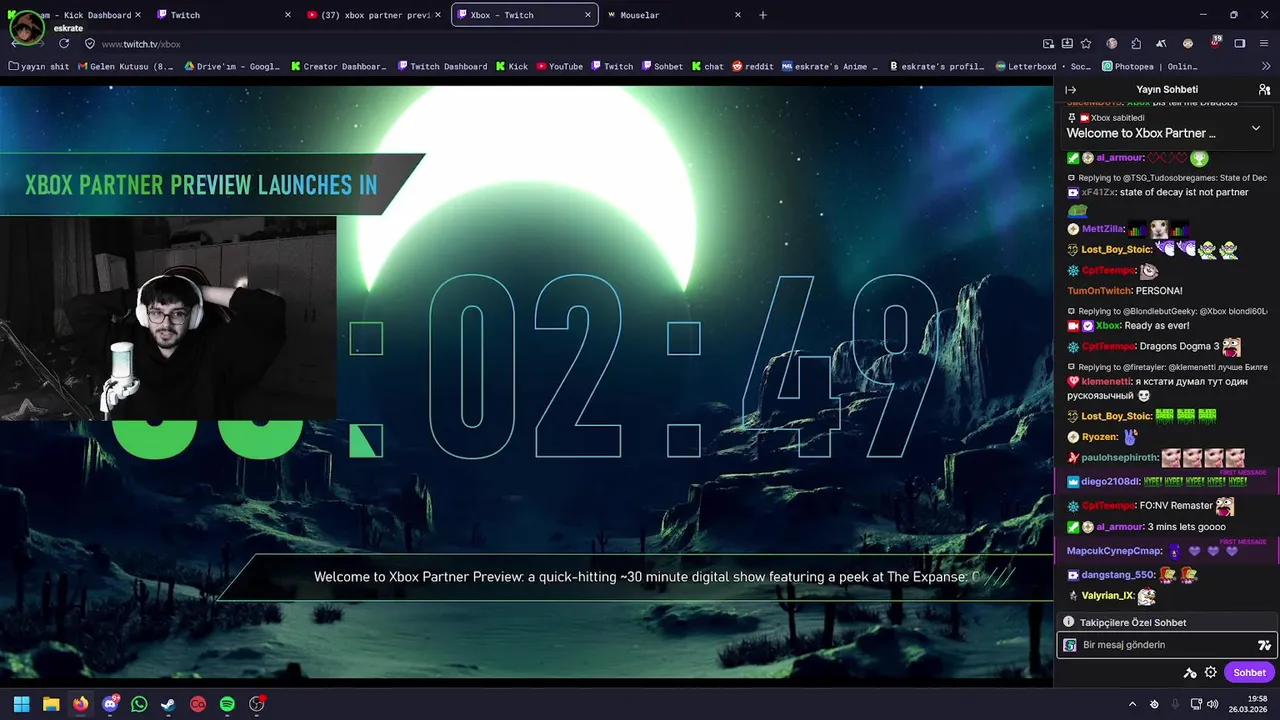1280x720 pixels.
Task: Click the purple Sohbet send button
Action: [x=1249, y=673]
